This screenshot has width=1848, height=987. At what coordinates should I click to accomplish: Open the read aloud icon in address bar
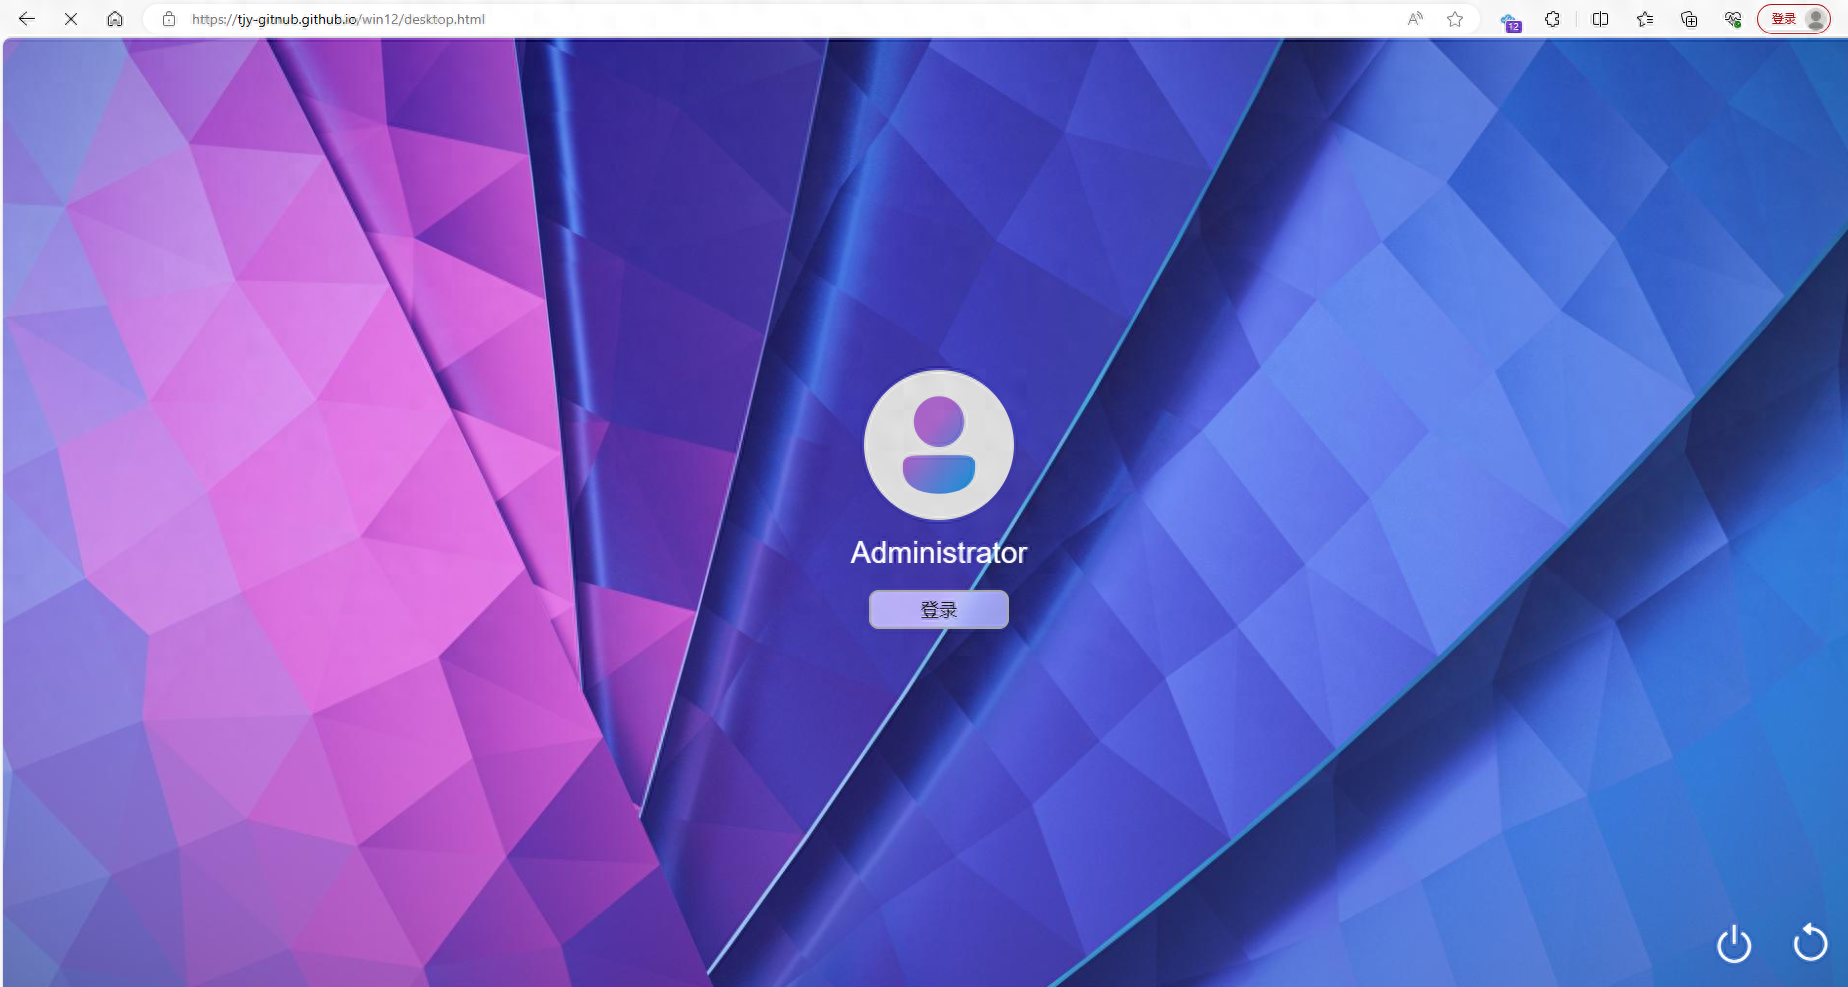tap(1415, 19)
